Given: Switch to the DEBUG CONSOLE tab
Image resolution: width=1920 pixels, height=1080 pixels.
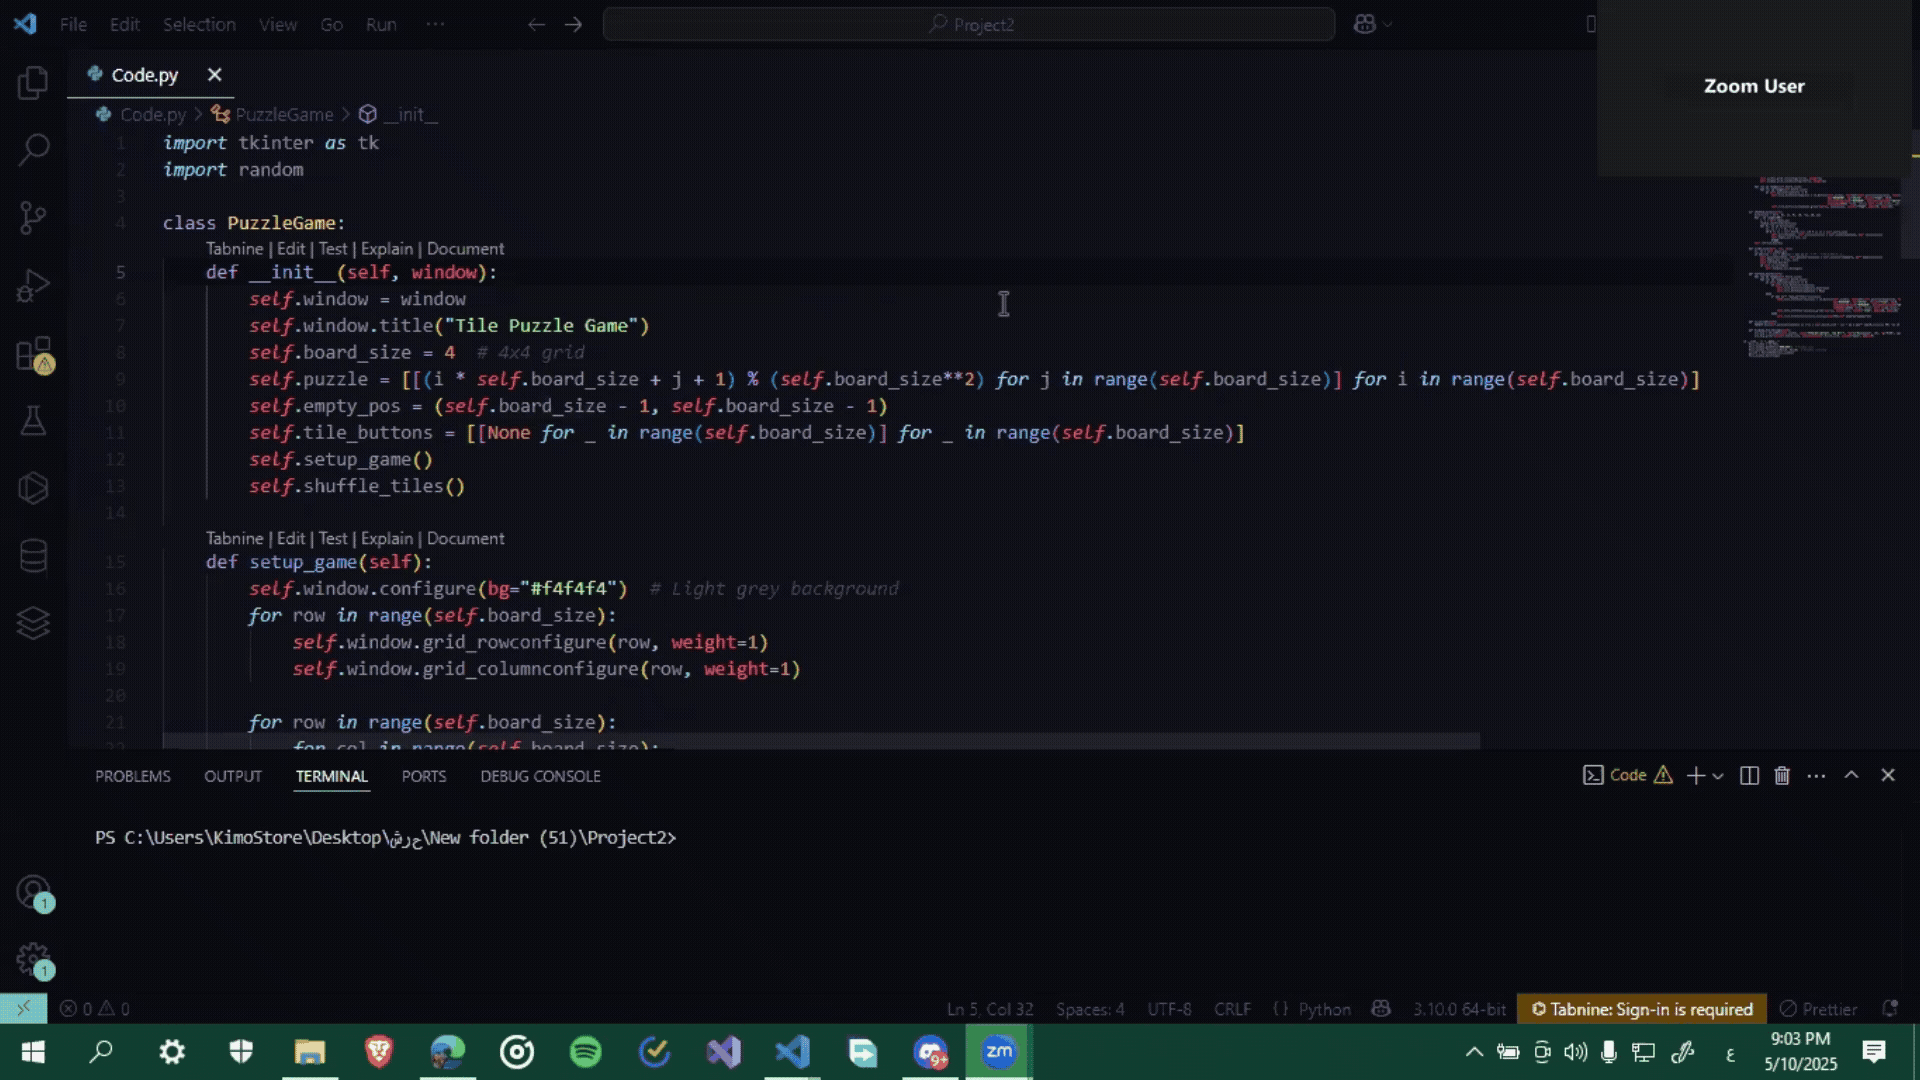Looking at the screenshot, I should [540, 776].
